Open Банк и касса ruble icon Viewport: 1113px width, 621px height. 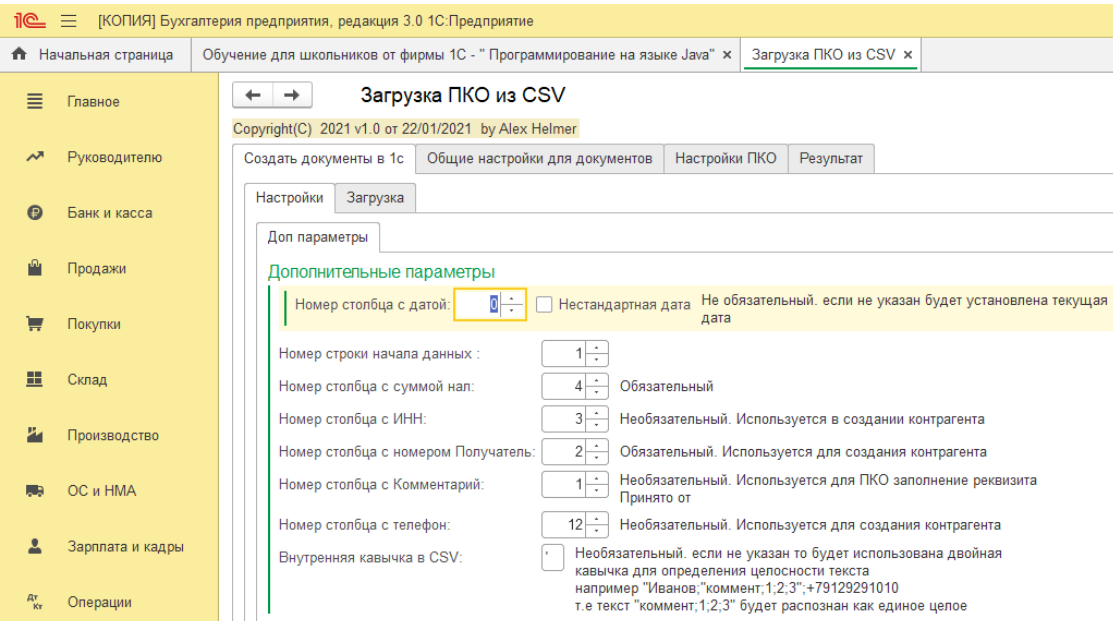pyautogui.click(x=35, y=212)
